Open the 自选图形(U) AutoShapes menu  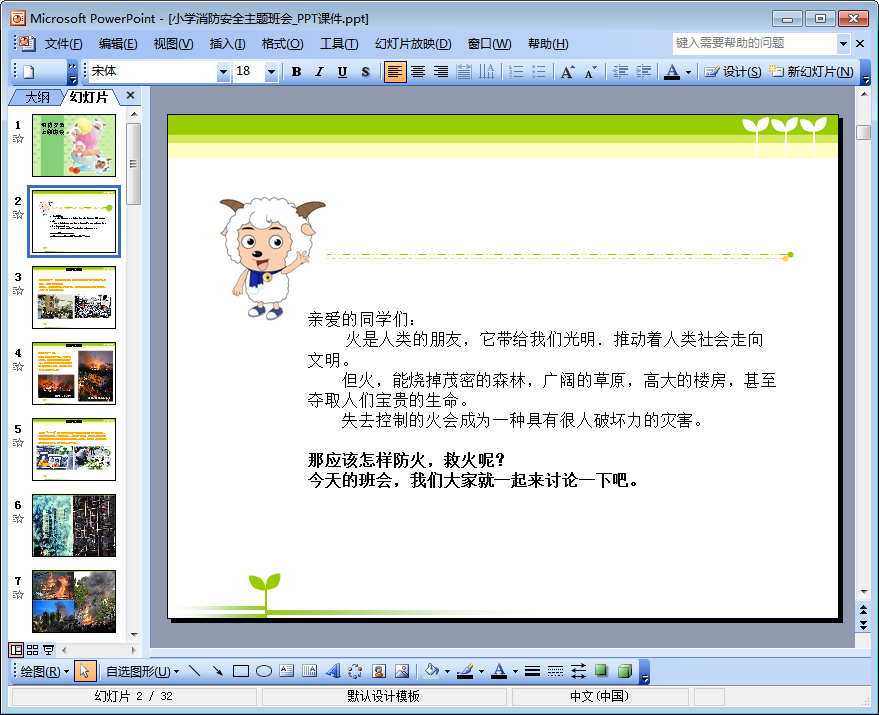142,671
